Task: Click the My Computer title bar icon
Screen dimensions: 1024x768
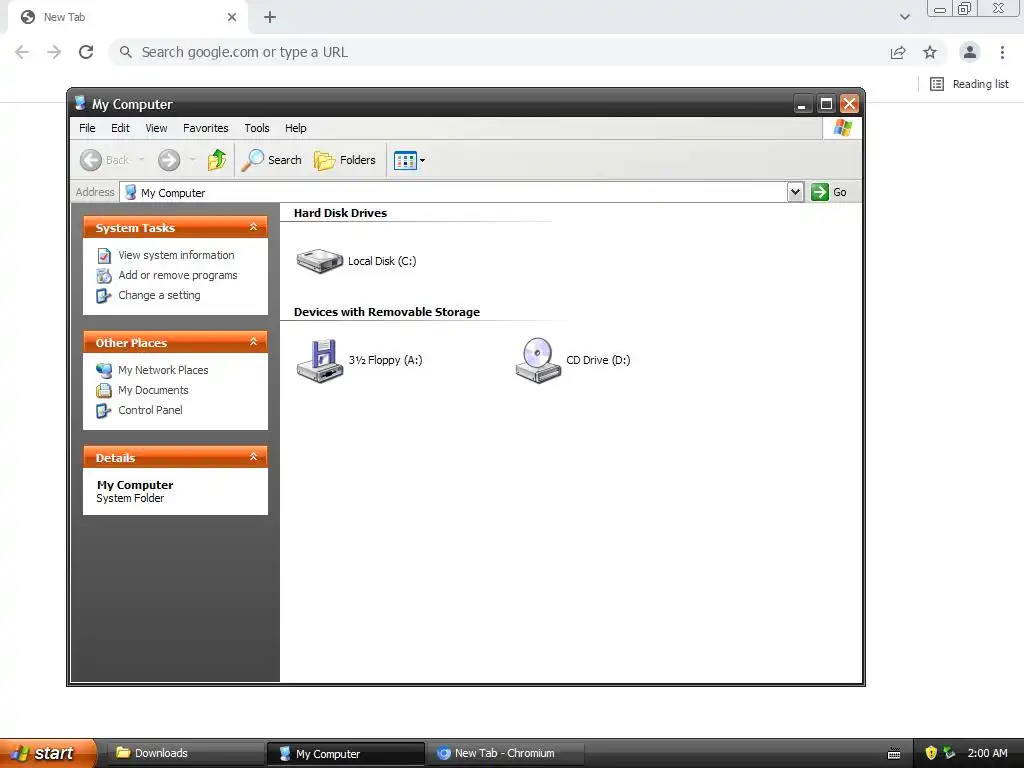Action: pos(80,103)
